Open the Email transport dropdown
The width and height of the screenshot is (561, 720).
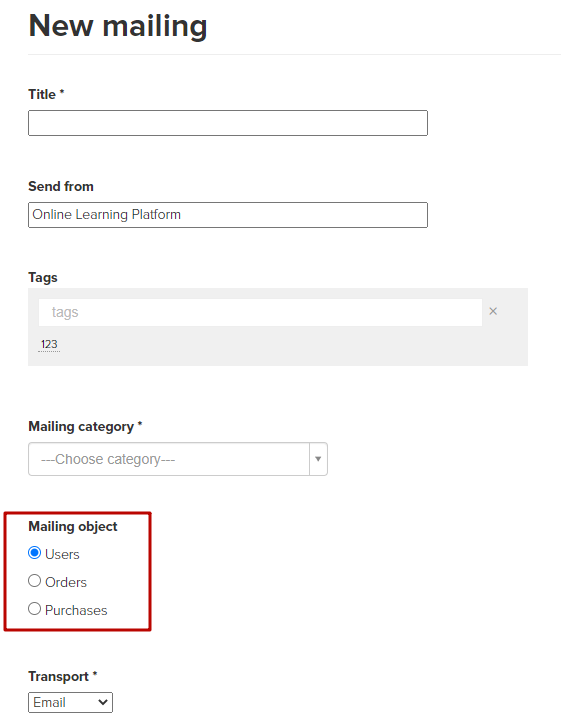[x=70, y=702]
